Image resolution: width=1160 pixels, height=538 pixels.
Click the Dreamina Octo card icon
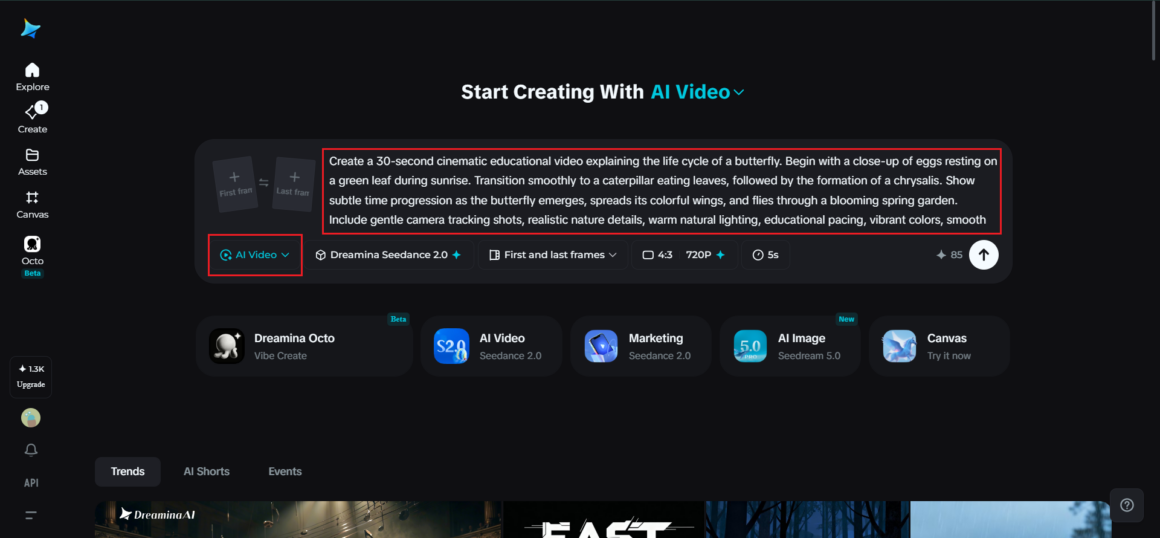226,346
